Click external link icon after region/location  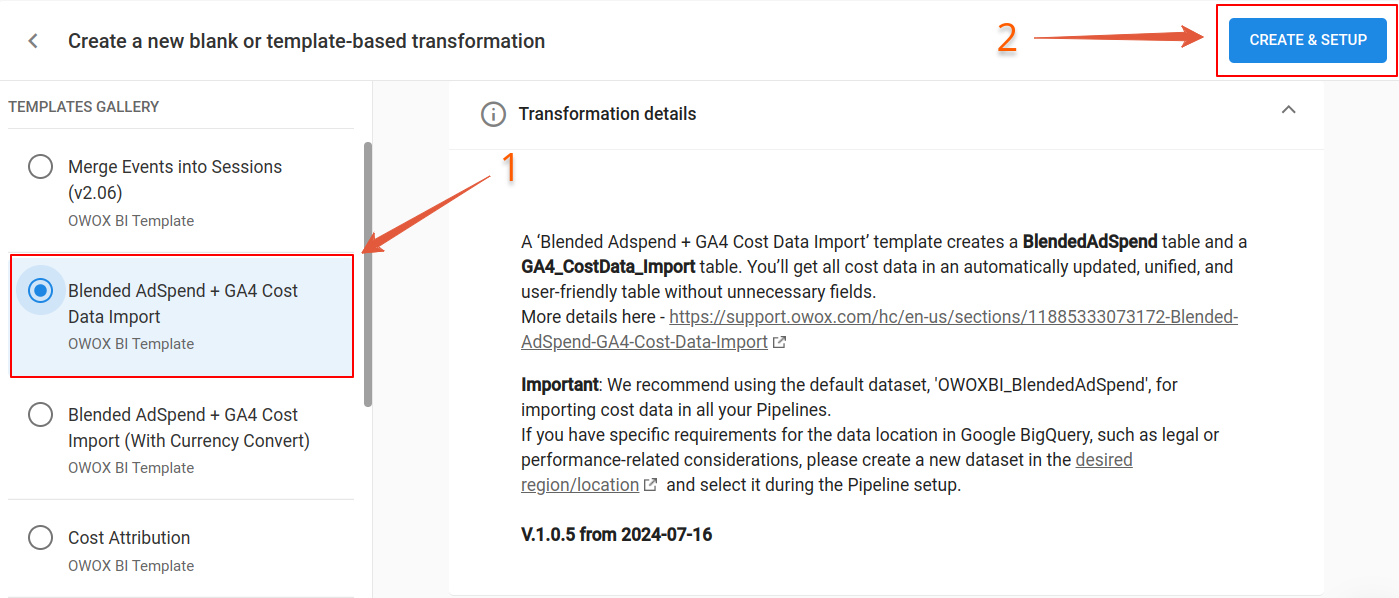(650, 486)
